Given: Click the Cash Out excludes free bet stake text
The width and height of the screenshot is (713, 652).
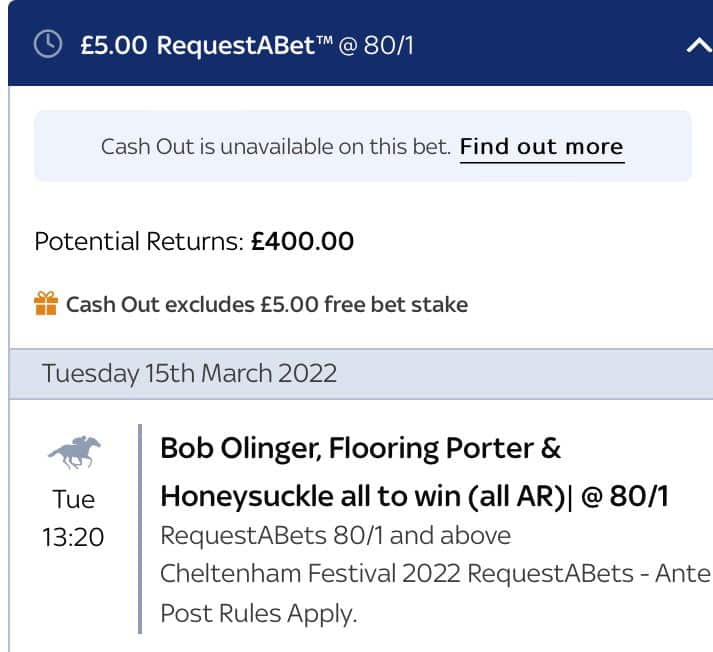Looking at the screenshot, I should pyautogui.click(x=267, y=304).
